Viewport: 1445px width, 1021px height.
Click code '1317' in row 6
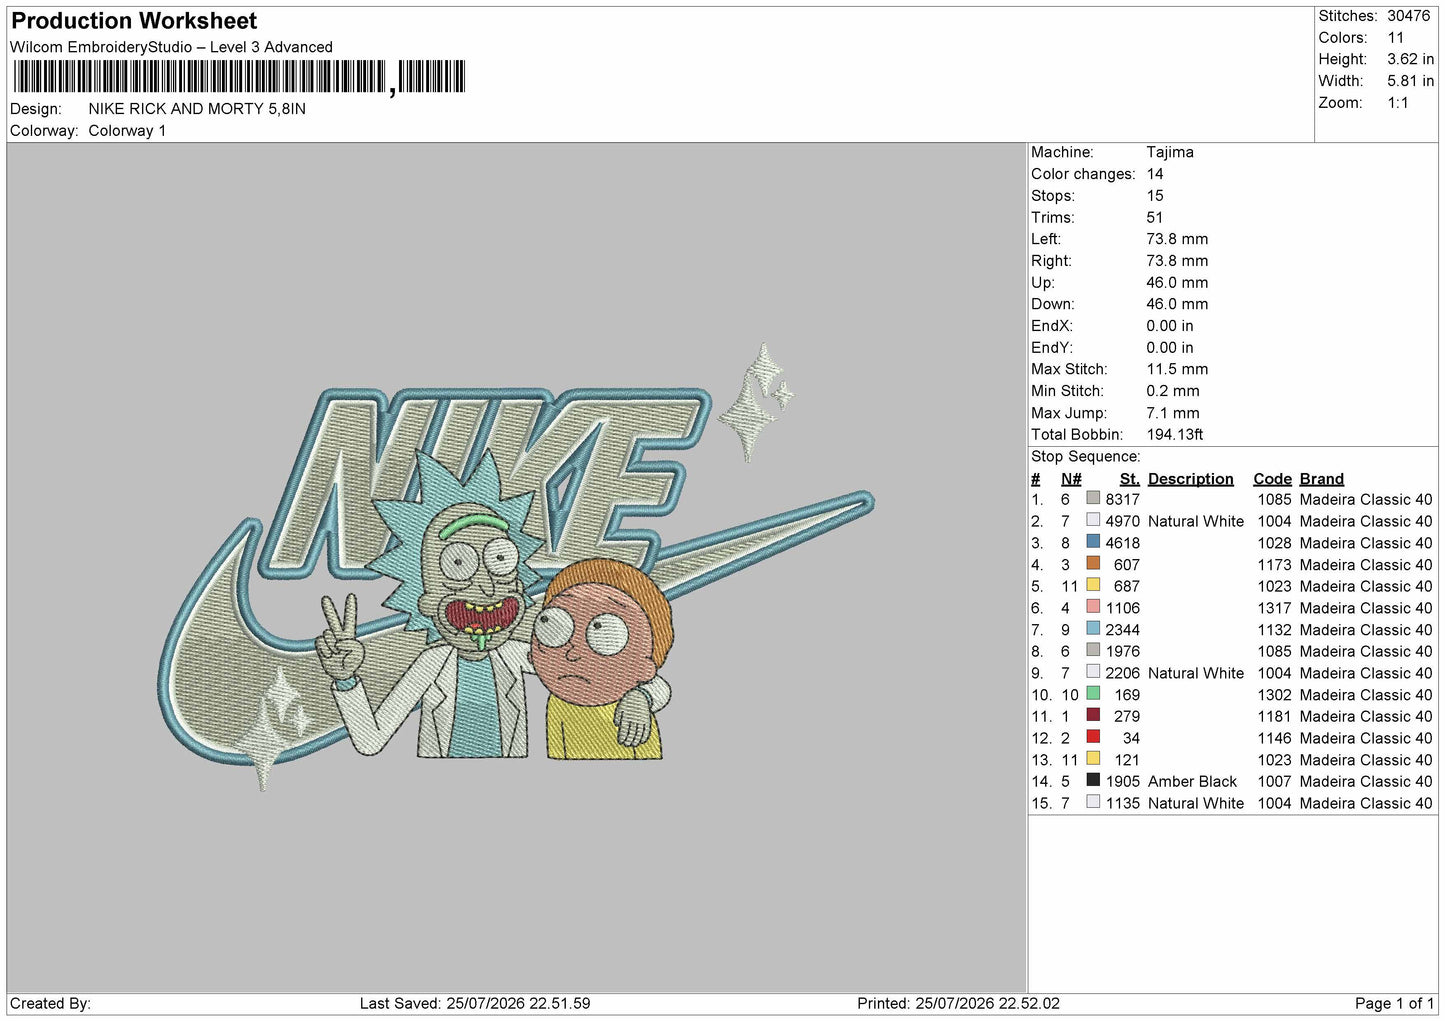pos(1274,608)
